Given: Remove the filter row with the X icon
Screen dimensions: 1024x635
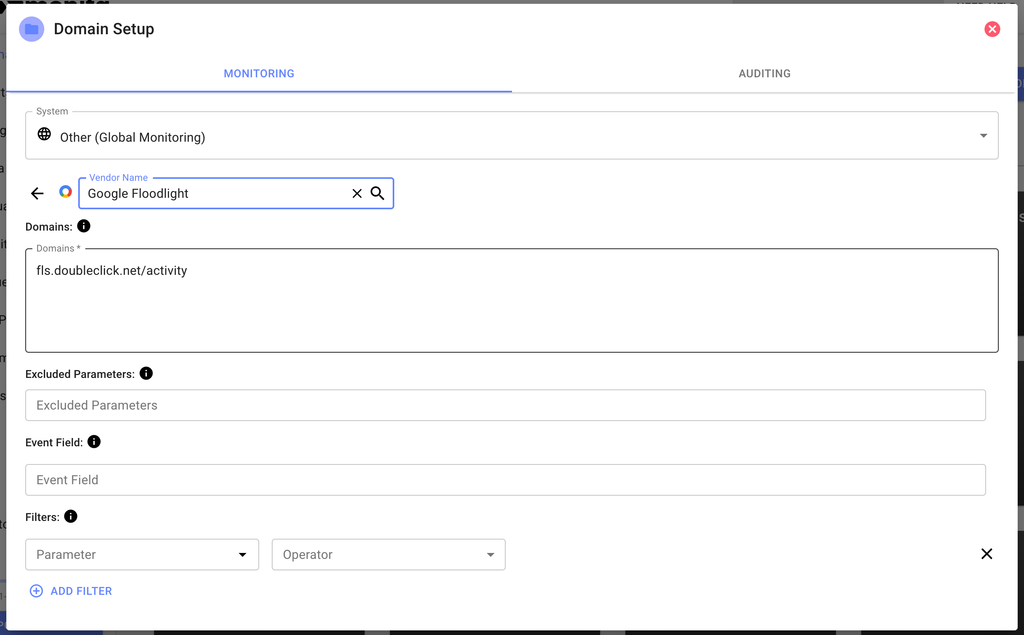Looking at the screenshot, I should pos(986,553).
